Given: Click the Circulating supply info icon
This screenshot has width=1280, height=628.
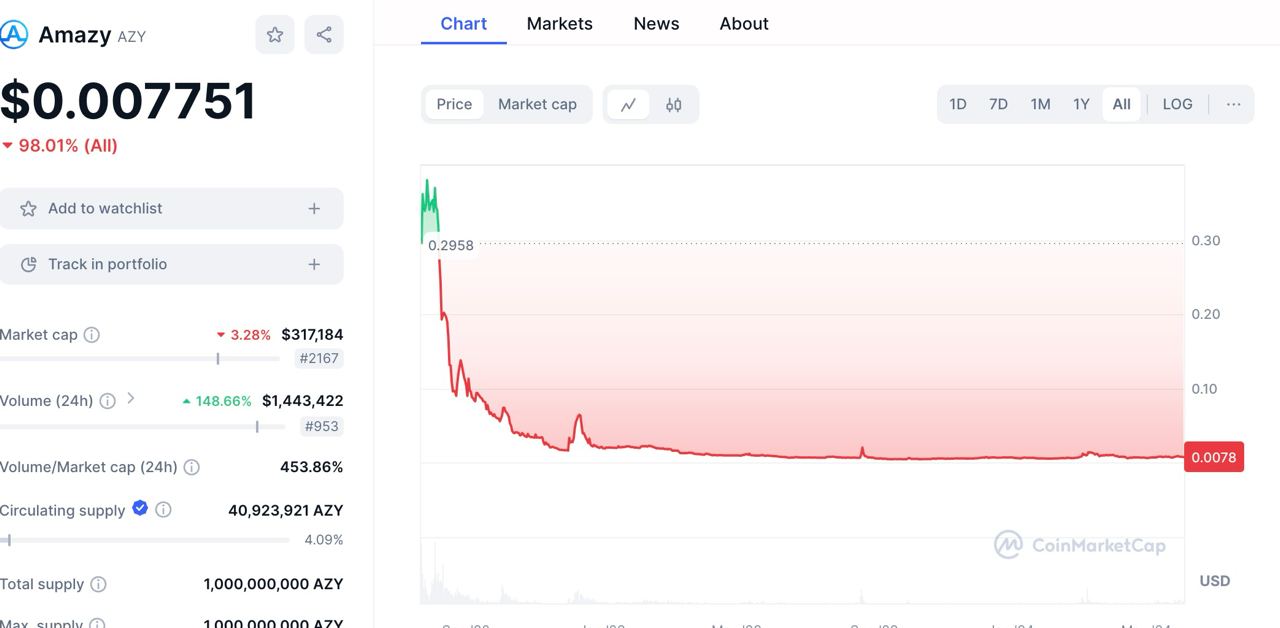Looking at the screenshot, I should click(163, 510).
